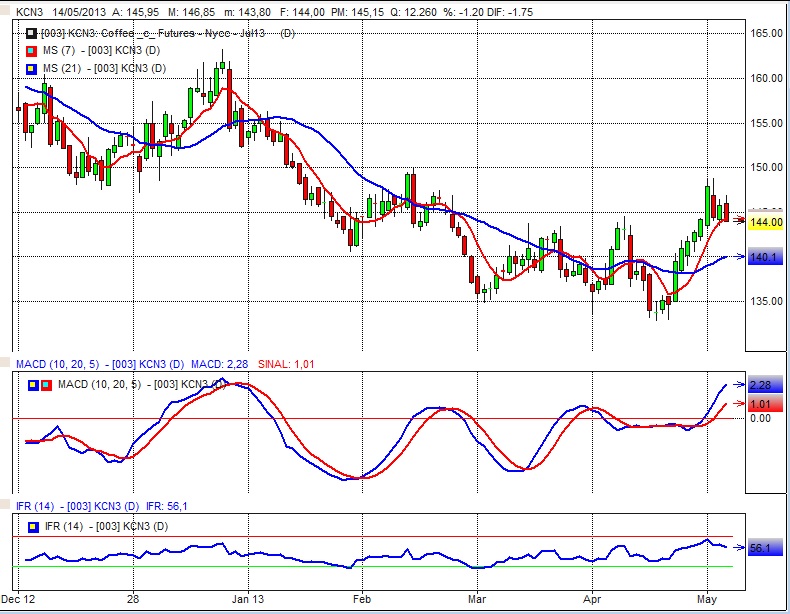The image size is (790, 614).
Task: Click the black KCN3 Coffee Futures legend icon
Action: 31,33
